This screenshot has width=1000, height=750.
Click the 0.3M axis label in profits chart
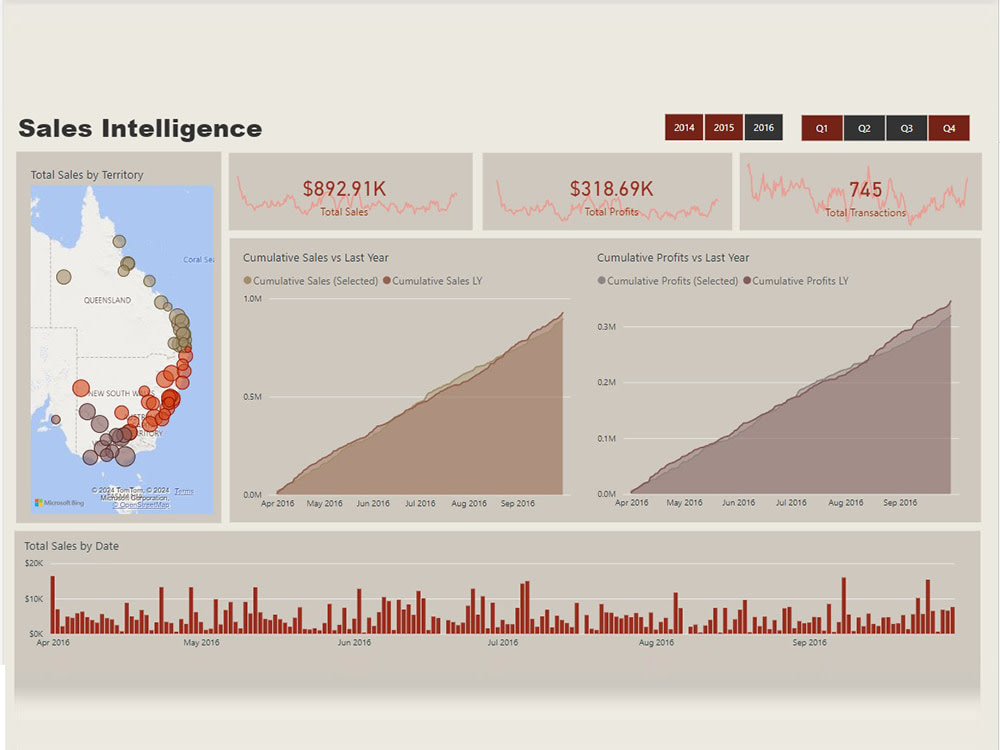coord(607,327)
